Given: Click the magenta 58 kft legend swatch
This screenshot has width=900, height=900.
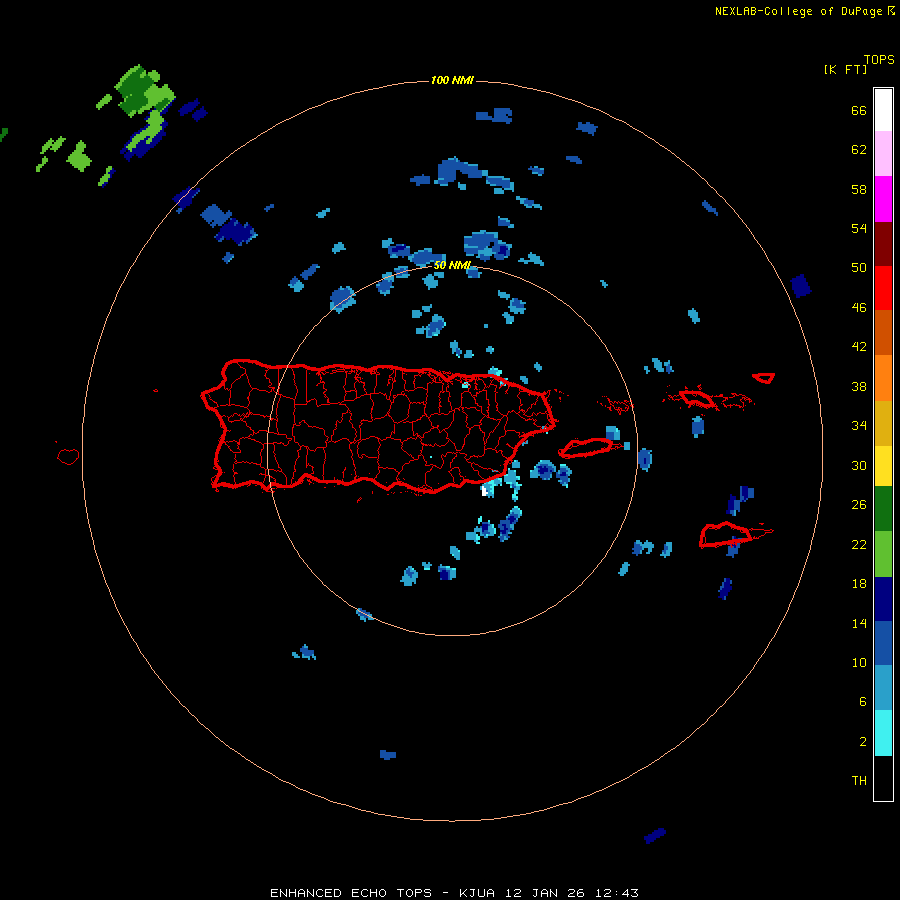Looking at the screenshot, I should [883, 199].
